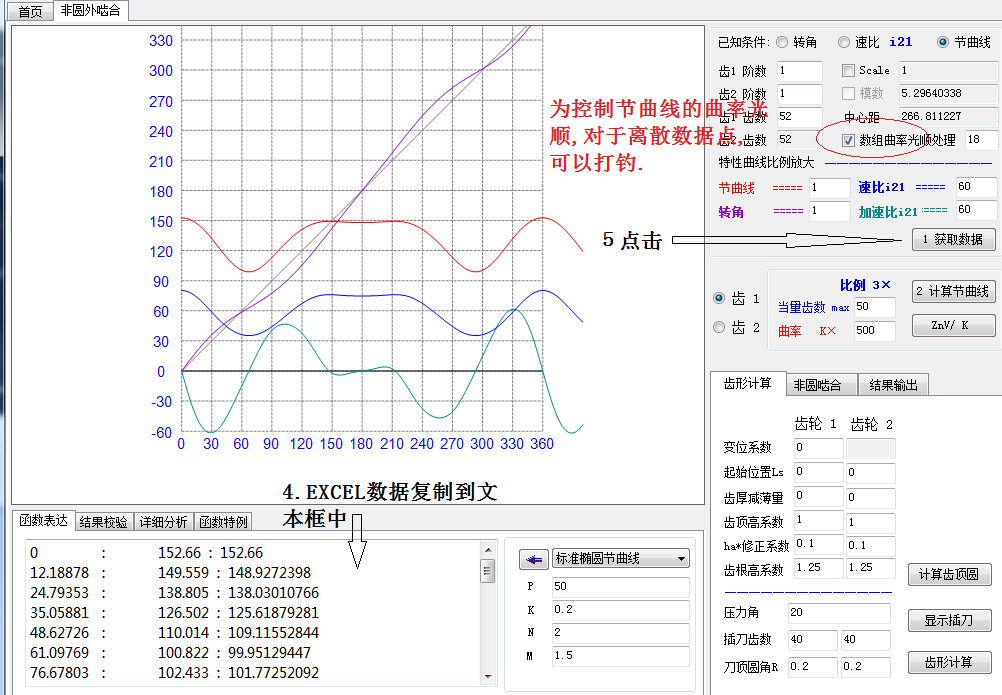Click the 2 计算节曲线 button
1002x695 pixels.
953,291
